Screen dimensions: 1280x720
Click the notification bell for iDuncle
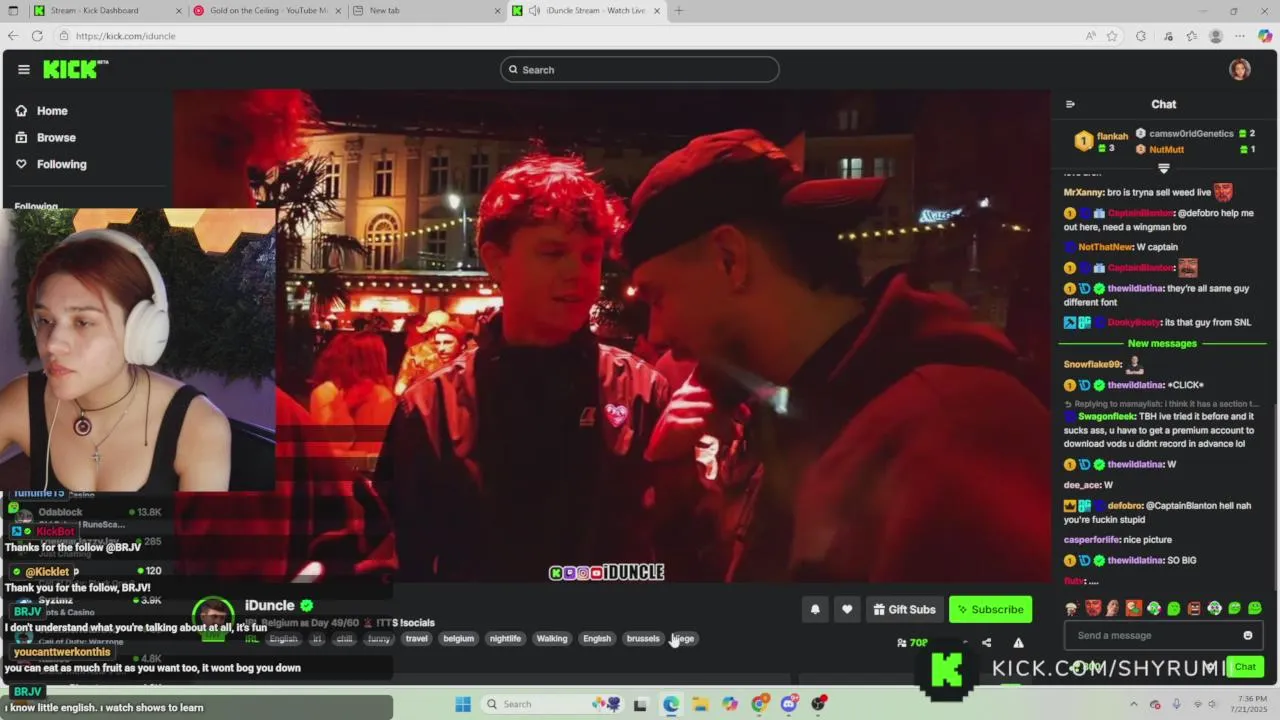point(815,609)
